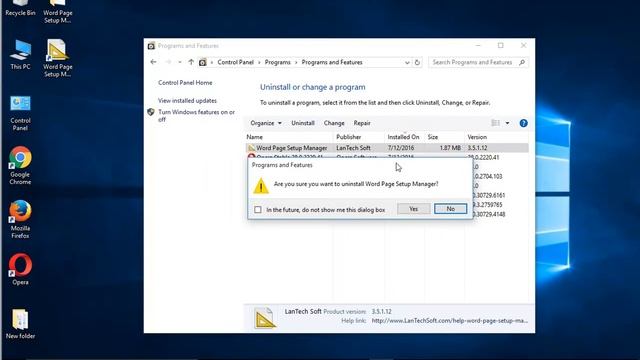The width and height of the screenshot is (640, 360).
Task: Click the 1.87 MB size cell
Action: tap(450, 148)
